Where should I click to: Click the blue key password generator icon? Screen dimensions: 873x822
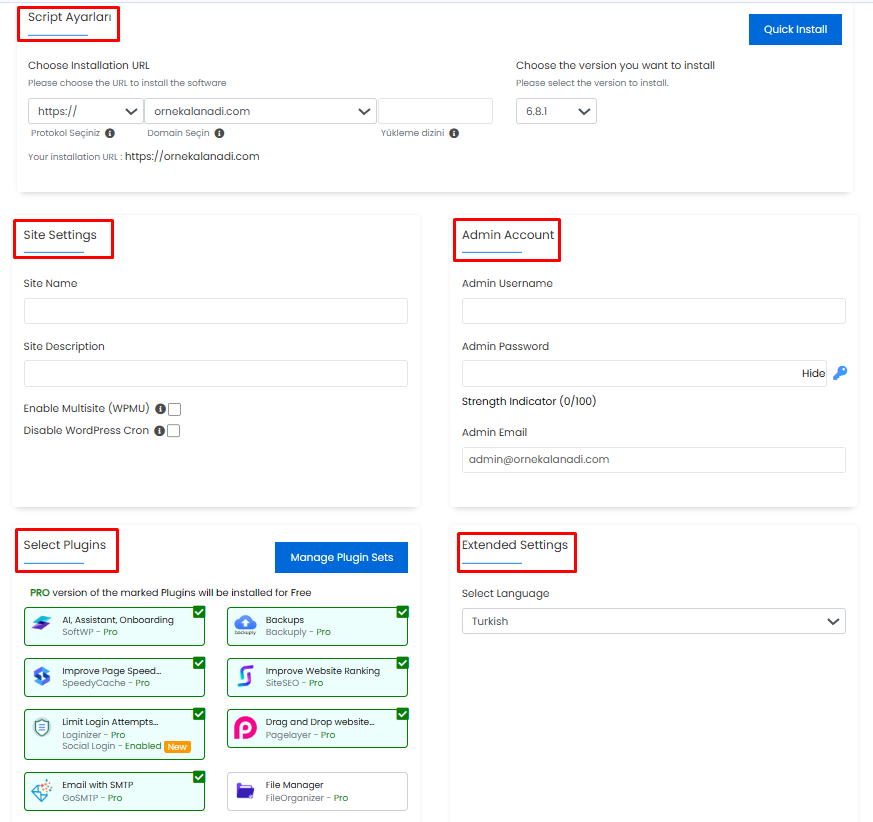840,373
